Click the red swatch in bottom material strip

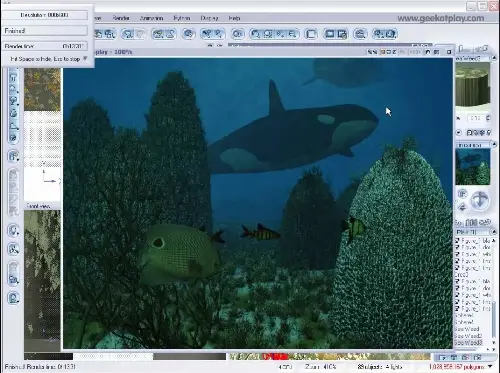point(275,357)
